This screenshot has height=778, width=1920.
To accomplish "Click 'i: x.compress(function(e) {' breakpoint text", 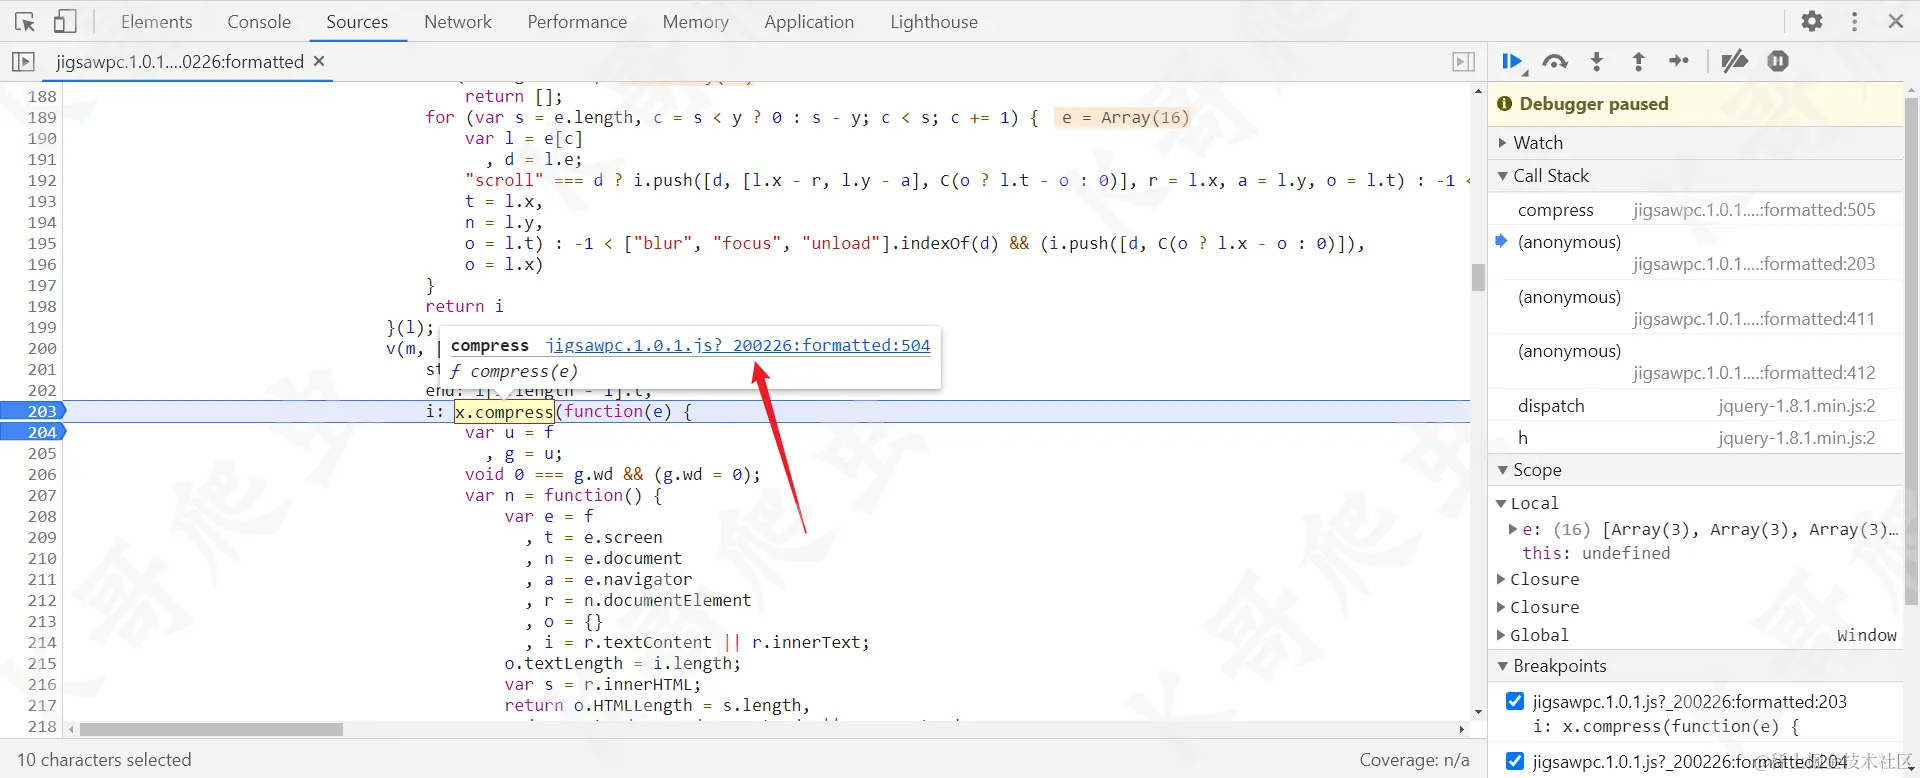I will click(1666, 727).
